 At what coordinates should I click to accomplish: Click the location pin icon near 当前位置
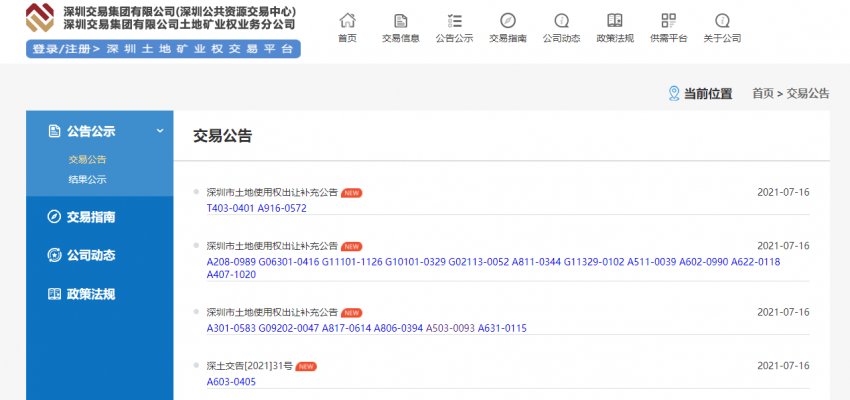pyautogui.click(x=674, y=93)
